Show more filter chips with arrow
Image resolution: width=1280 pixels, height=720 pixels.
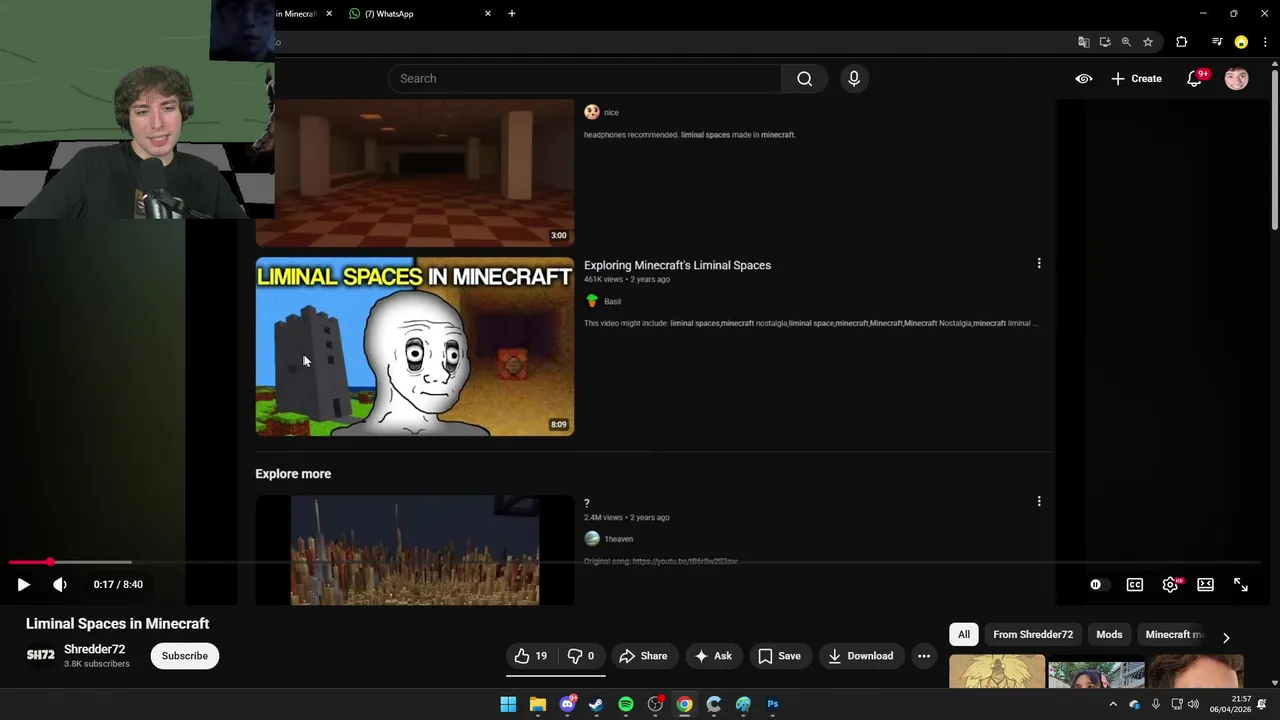pos(1226,637)
